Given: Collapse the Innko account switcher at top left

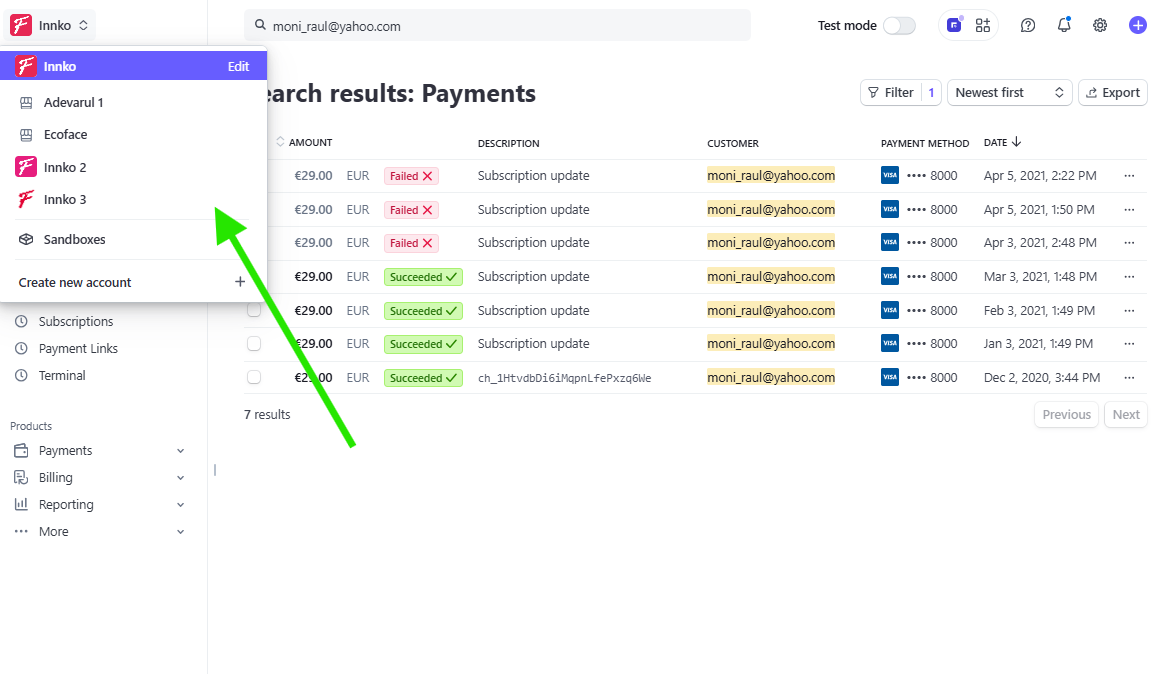Looking at the screenshot, I should click(49, 25).
